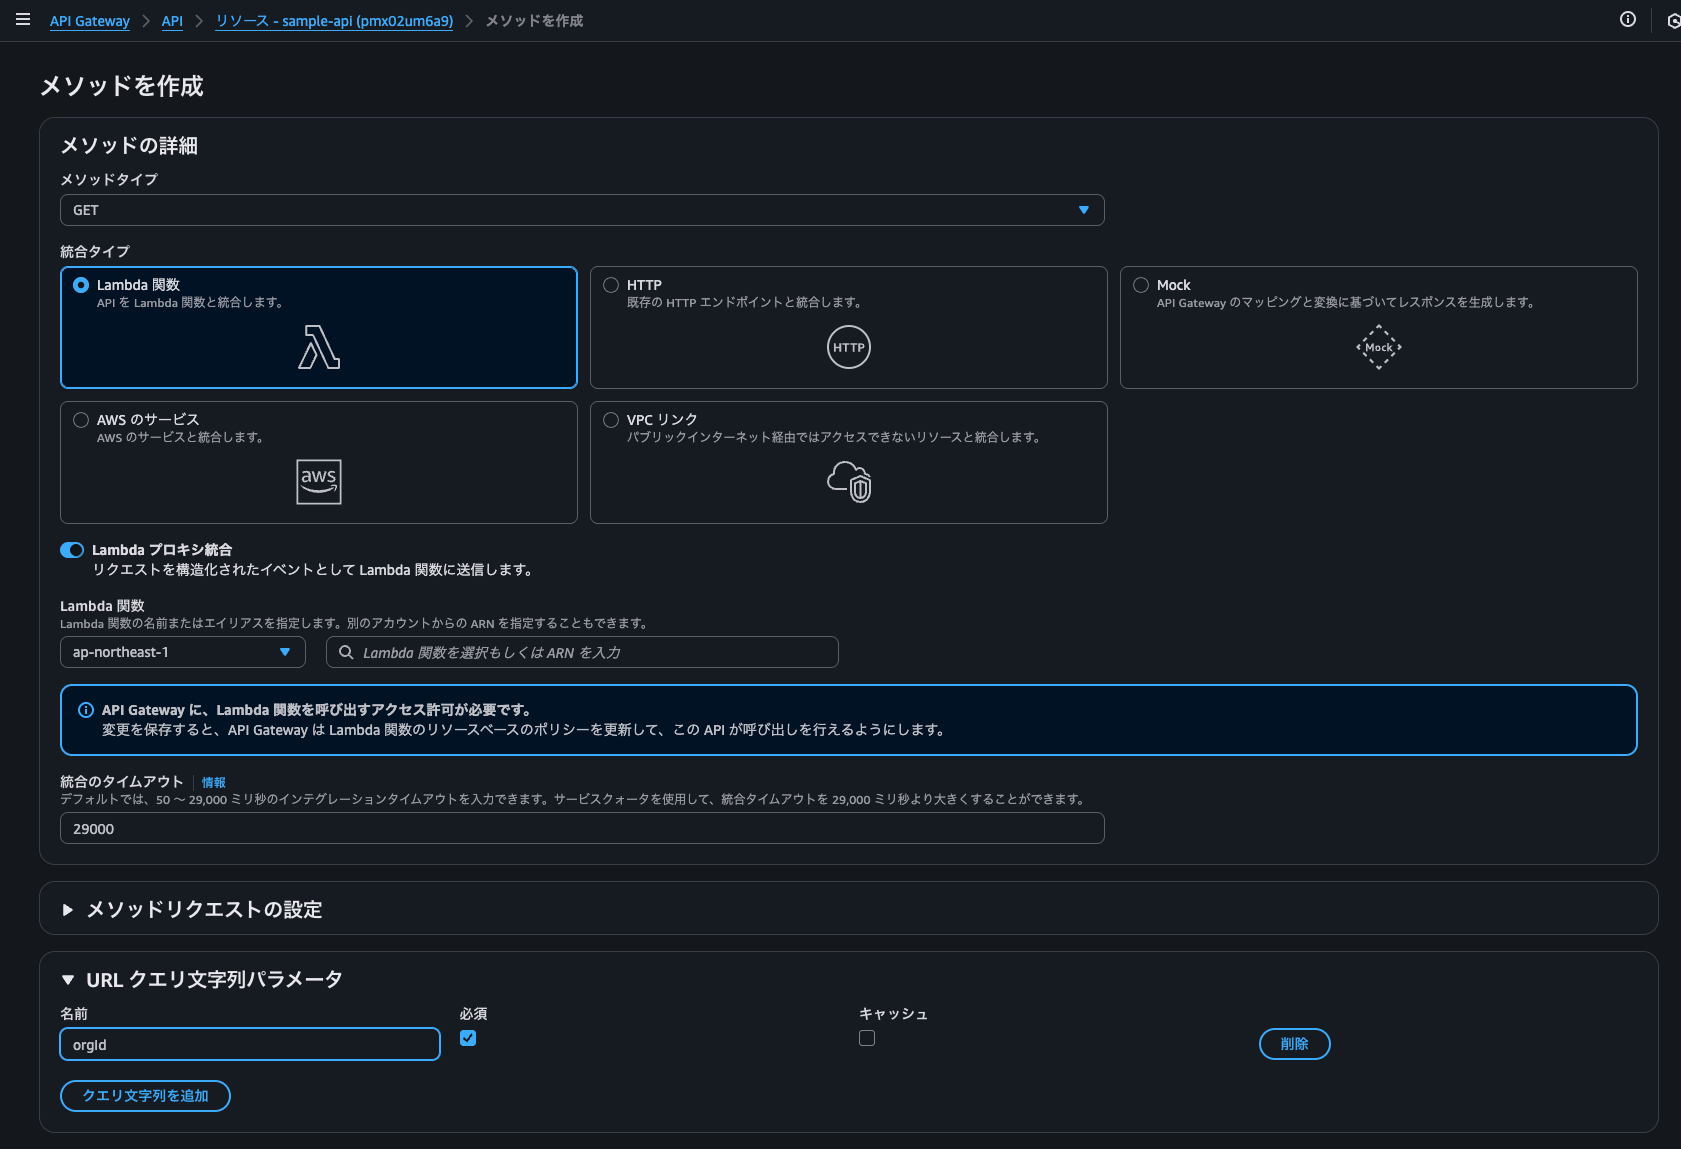This screenshot has width=1681, height=1149.
Task: Uncheck the 必須 checkbox for orgId
Action: click(x=468, y=1038)
